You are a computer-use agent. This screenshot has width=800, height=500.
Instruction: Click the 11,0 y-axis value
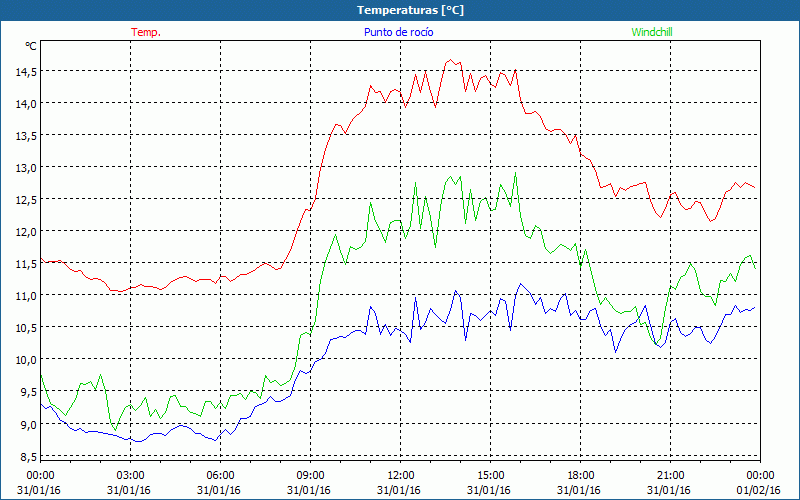[x=26, y=296]
